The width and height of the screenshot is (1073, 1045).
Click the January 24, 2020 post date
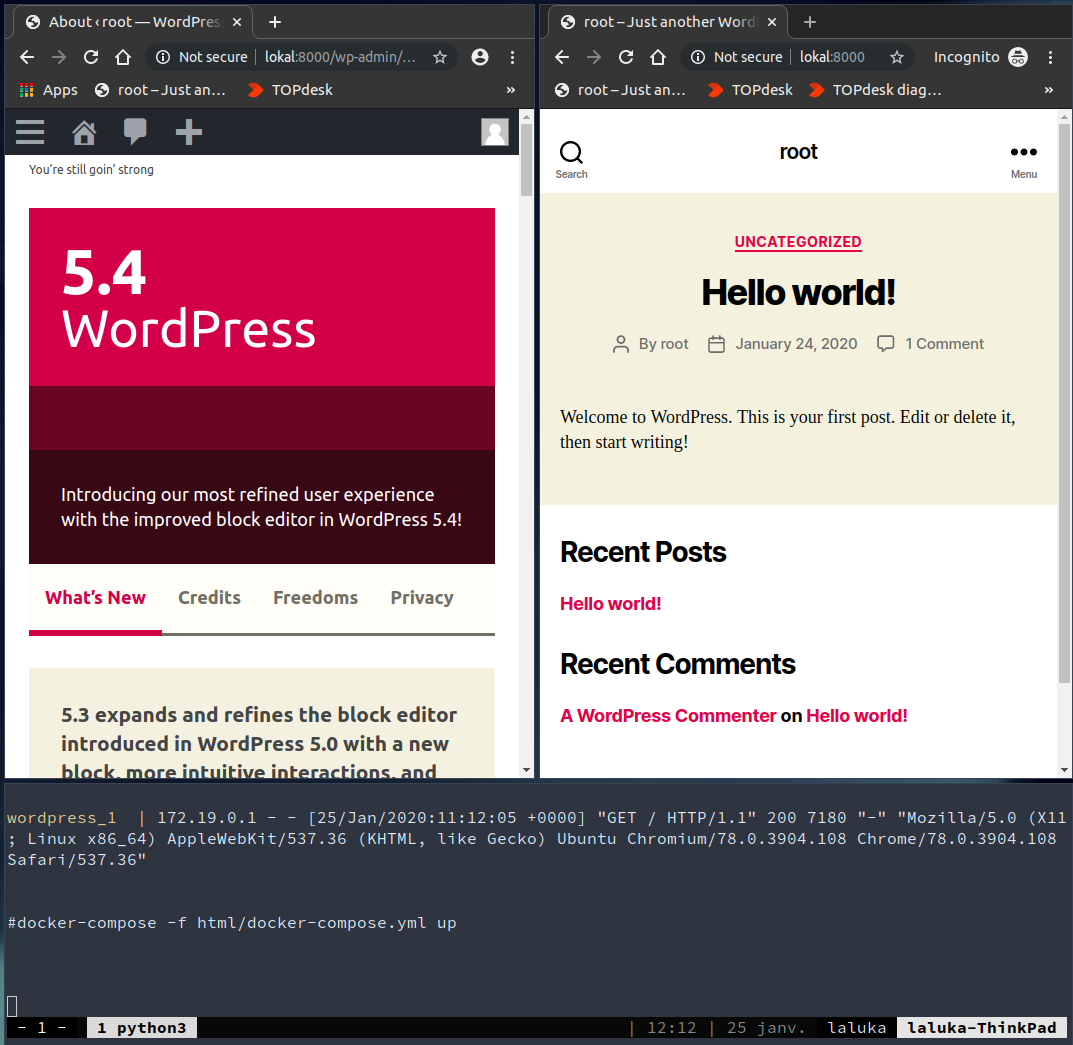[x=797, y=344]
